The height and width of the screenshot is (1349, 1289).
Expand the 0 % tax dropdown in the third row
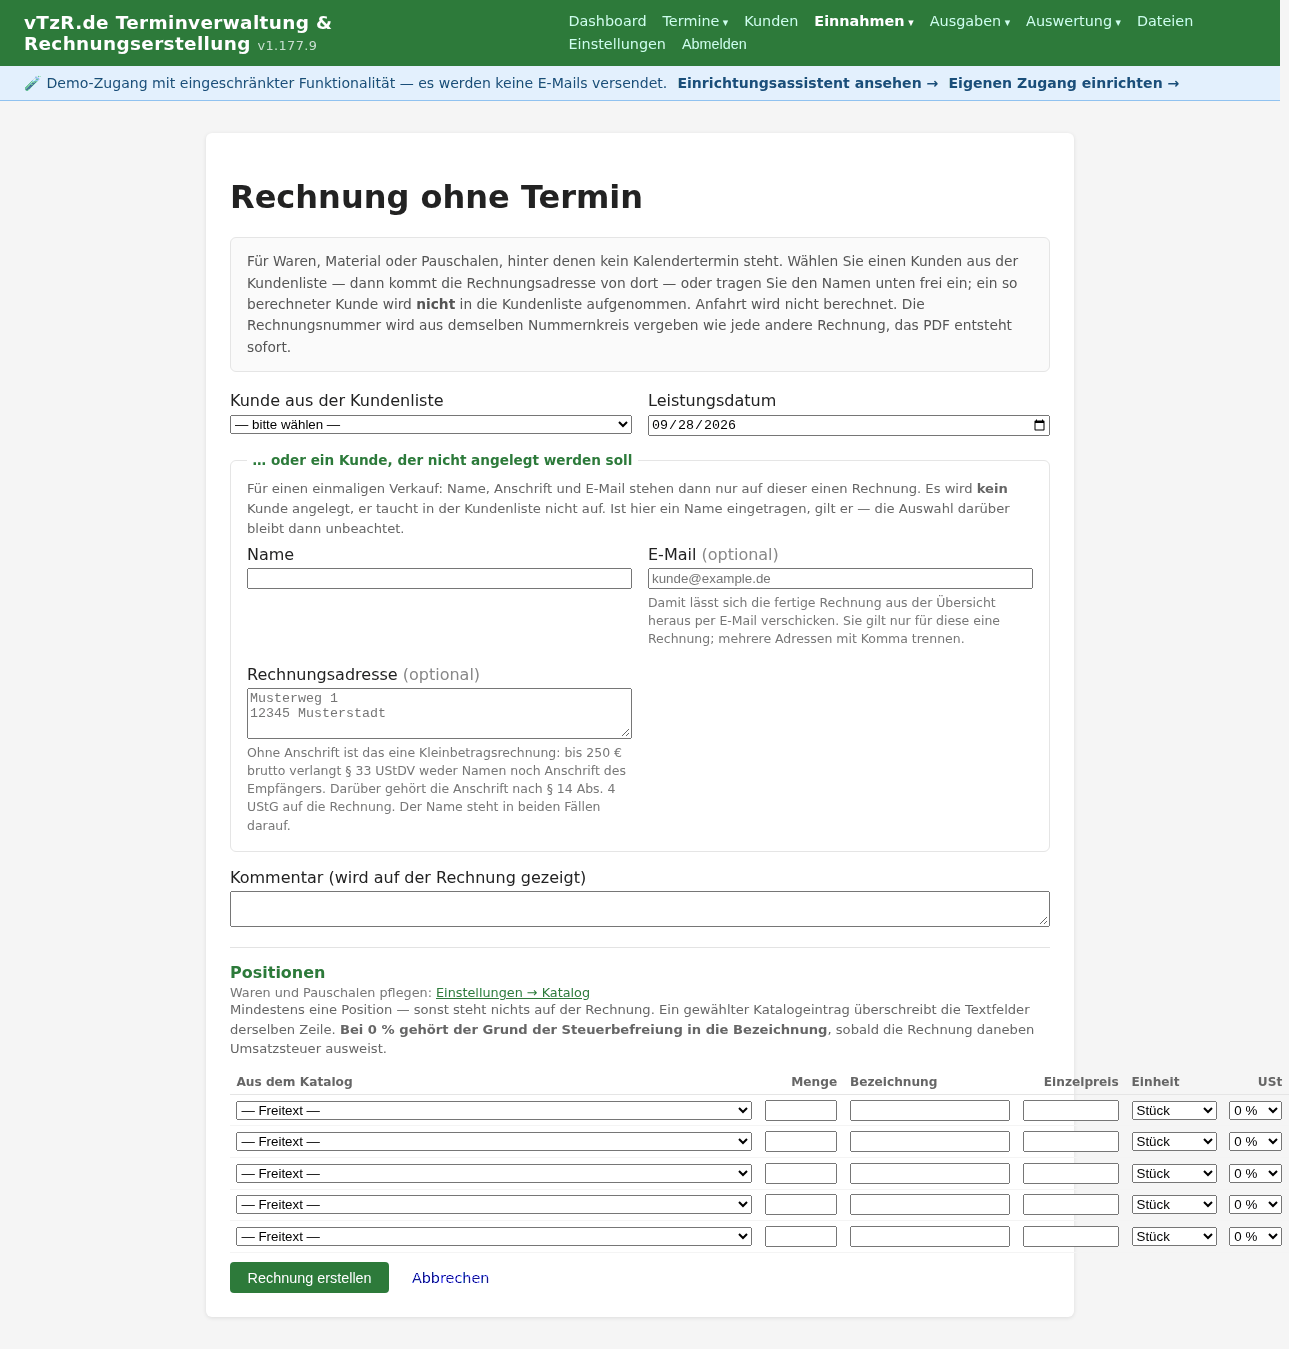coord(1255,1174)
